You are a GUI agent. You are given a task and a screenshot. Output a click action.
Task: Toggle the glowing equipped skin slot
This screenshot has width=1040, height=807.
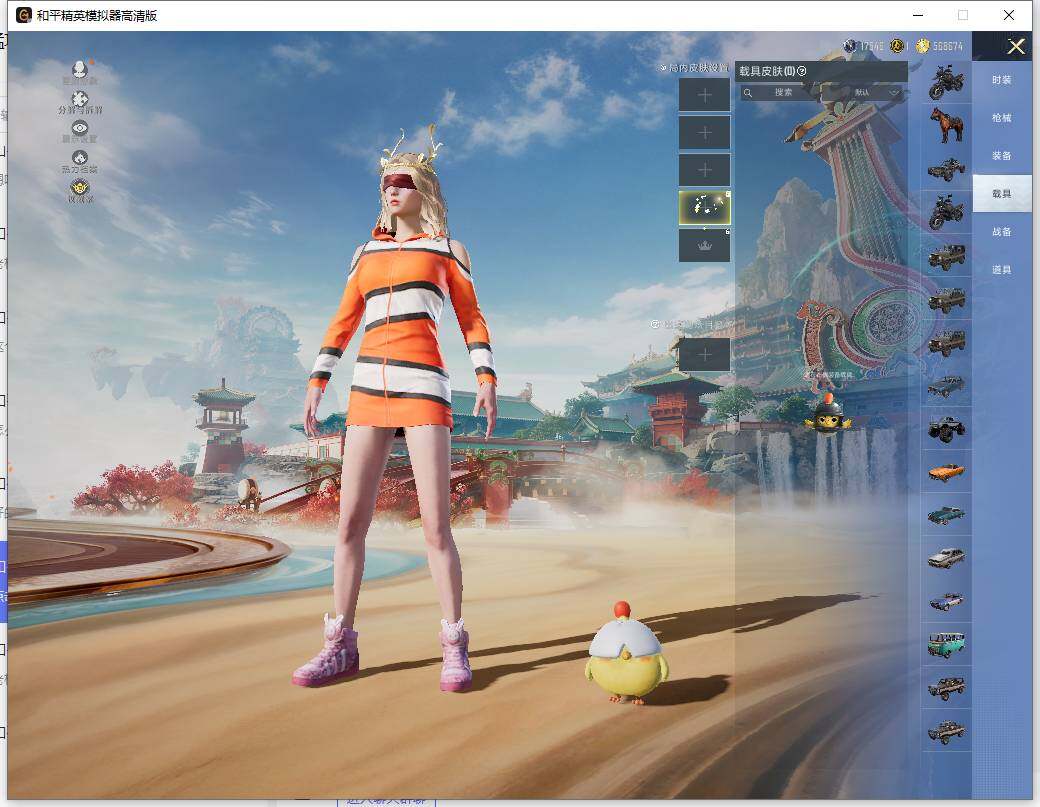pos(704,208)
